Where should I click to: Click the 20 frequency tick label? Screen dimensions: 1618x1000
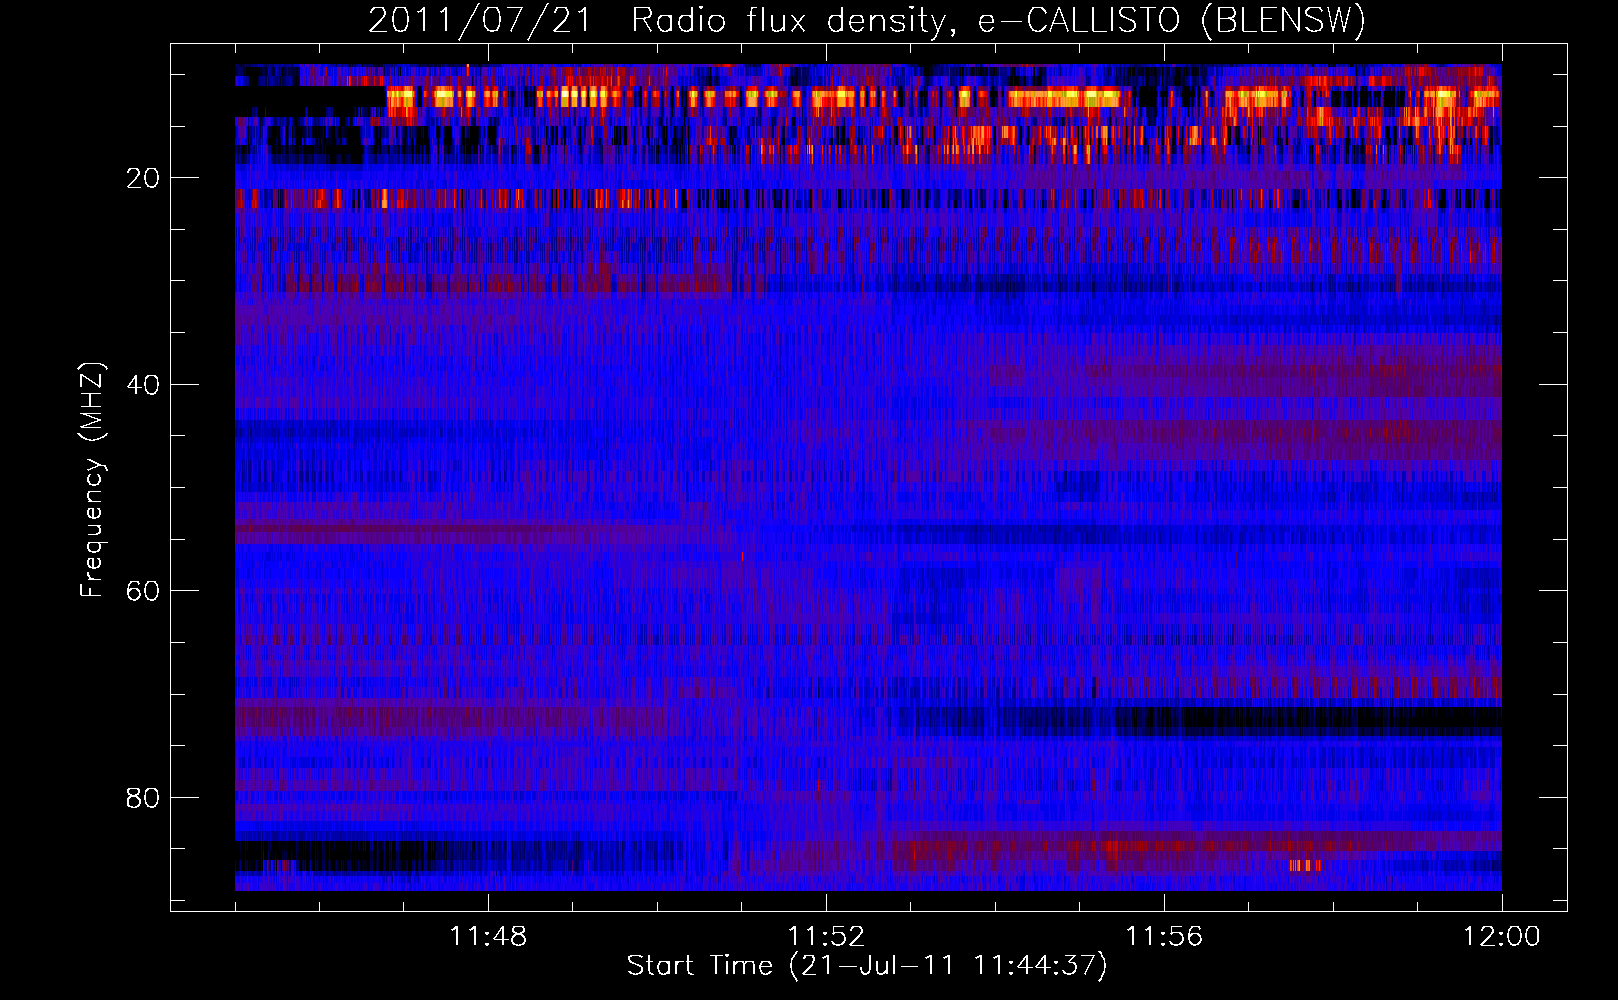143,178
